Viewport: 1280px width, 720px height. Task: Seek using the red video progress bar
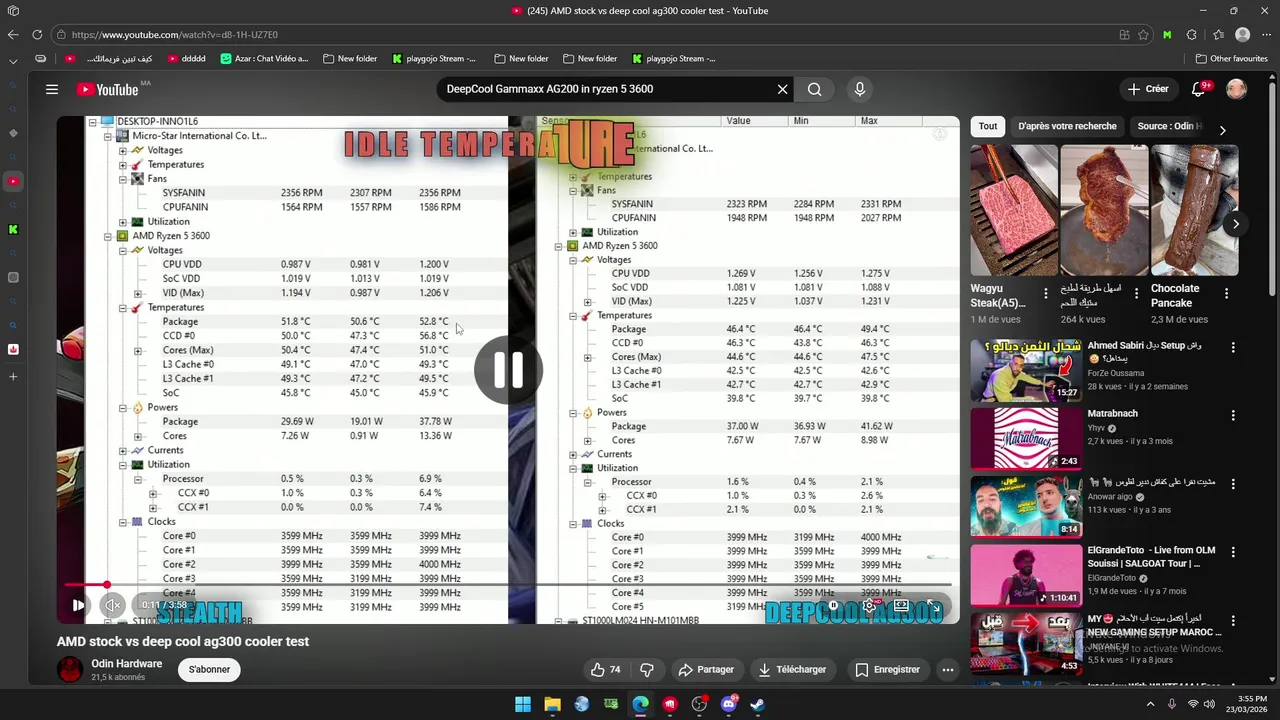coord(508,585)
